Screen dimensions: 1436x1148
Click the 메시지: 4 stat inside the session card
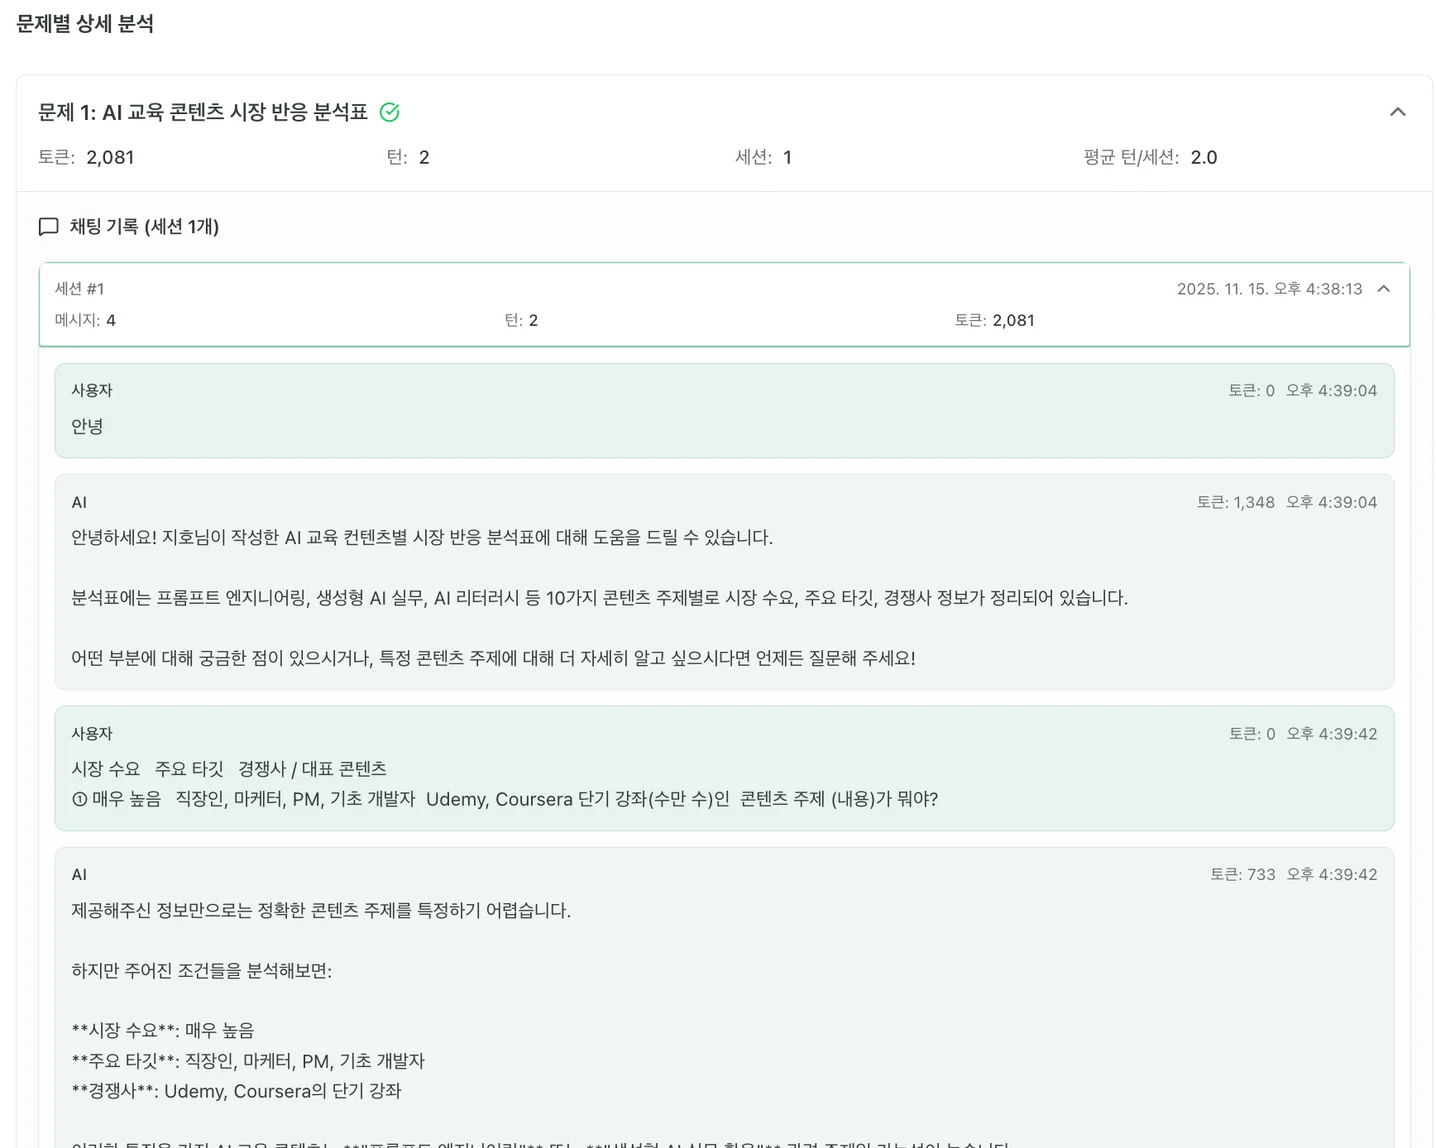87,320
